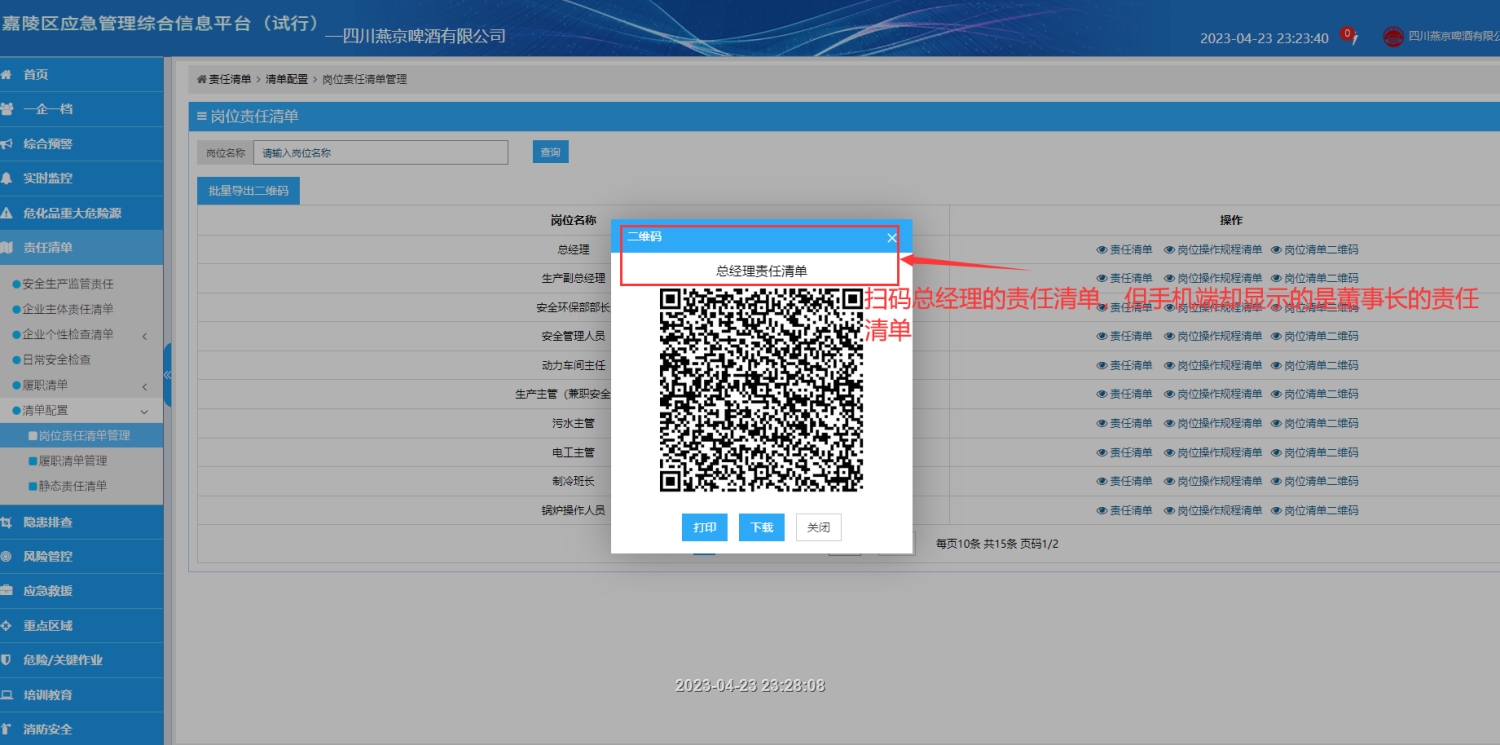Click the 污水主管 position name cell

click(573, 424)
